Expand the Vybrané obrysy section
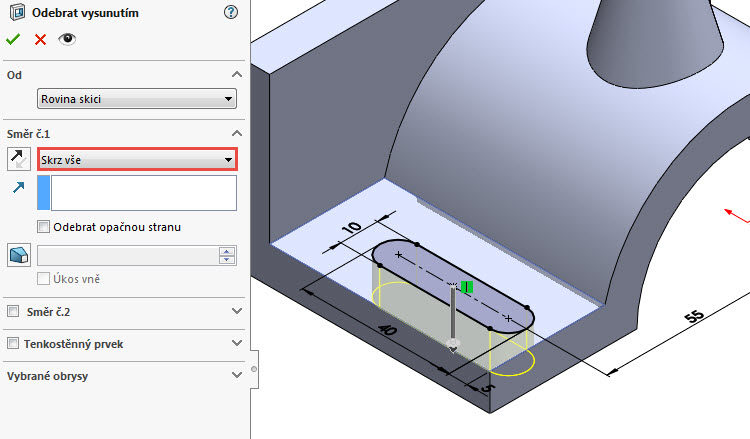The image size is (750, 439). pyautogui.click(x=236, y=375)
